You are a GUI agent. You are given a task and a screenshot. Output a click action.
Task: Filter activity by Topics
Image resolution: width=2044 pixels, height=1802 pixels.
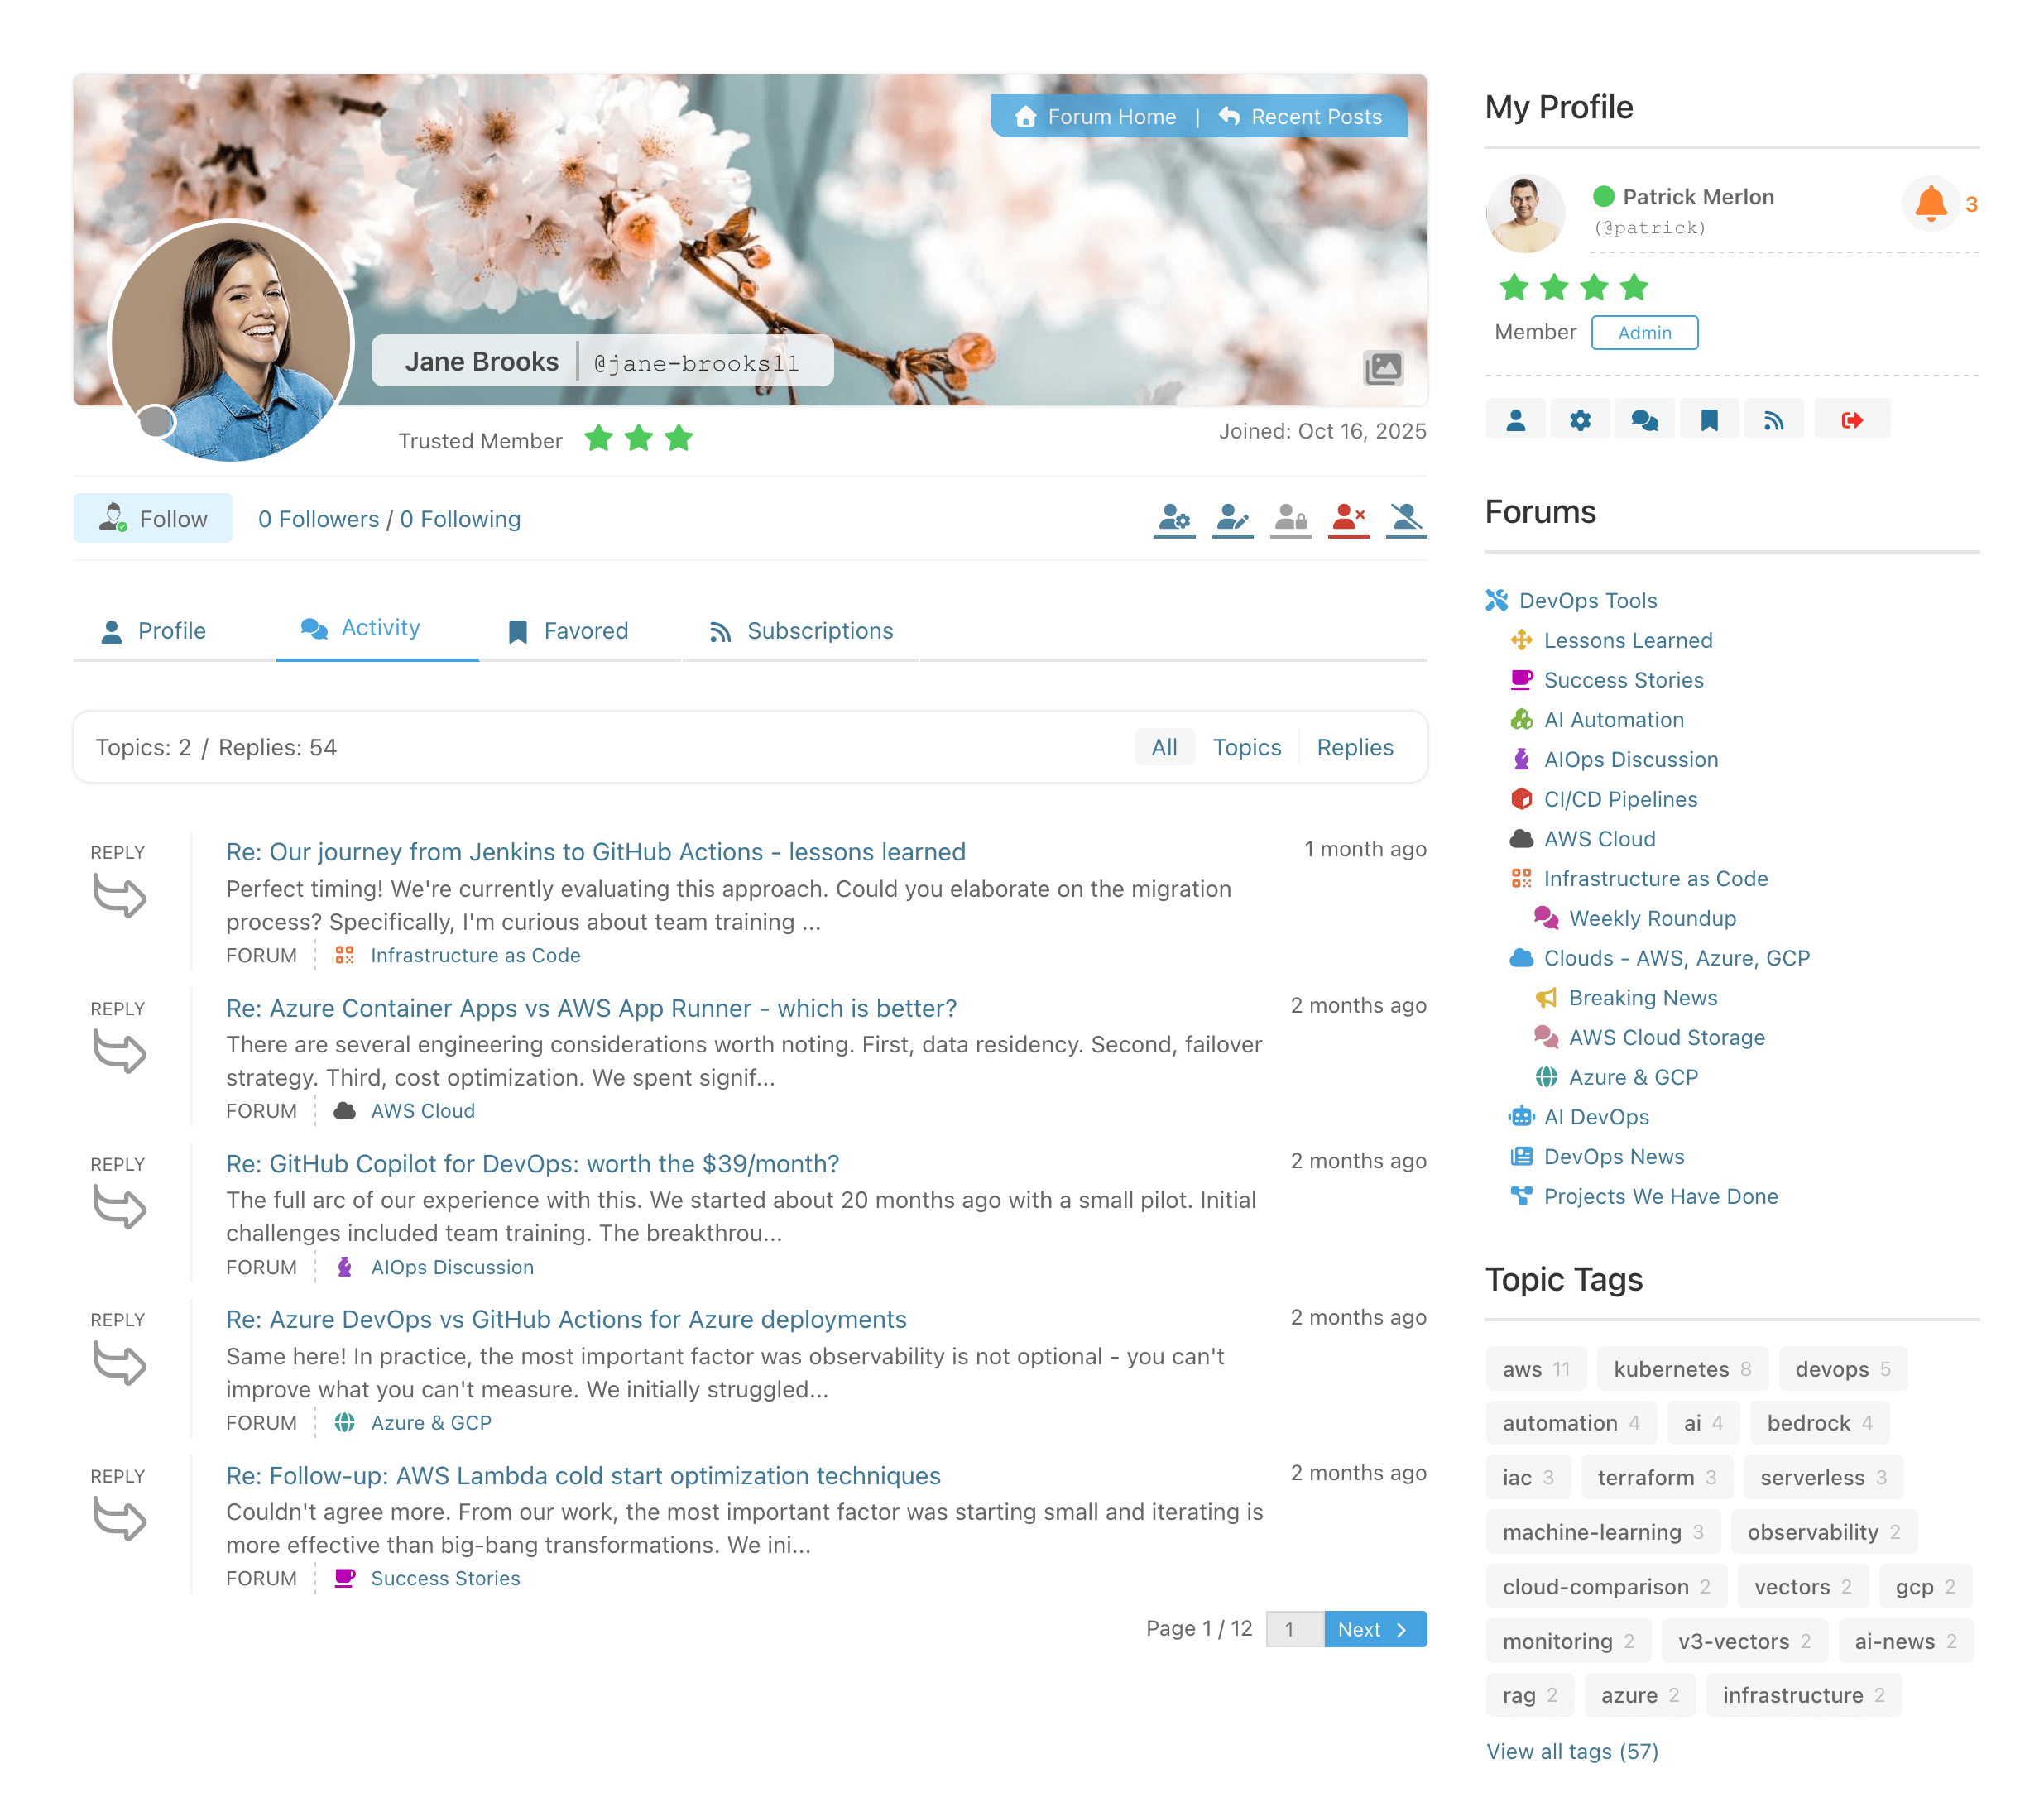tap(1246, 747)
